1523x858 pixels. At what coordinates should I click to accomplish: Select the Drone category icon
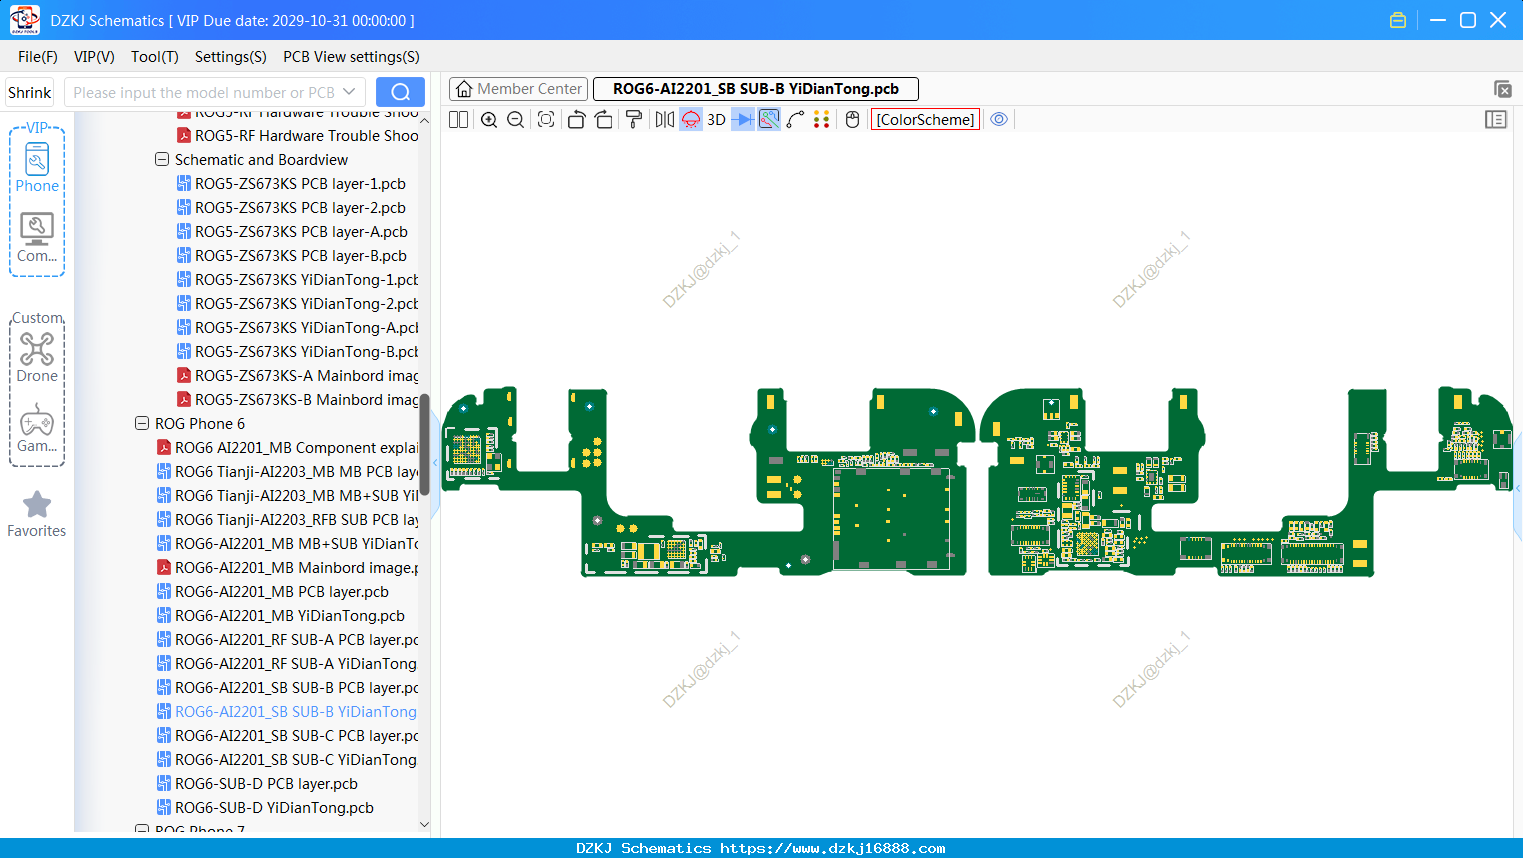(37, 357)
